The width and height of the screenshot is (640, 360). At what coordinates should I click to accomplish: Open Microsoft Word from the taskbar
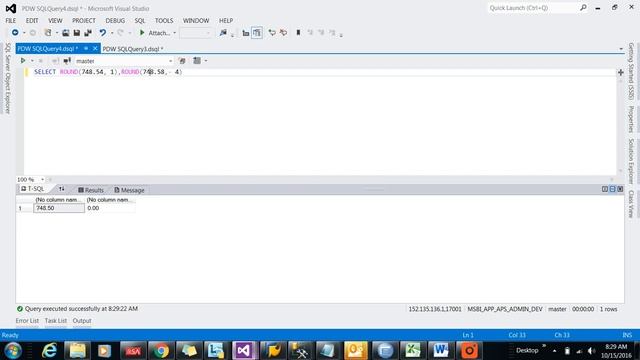coord(440,351)
